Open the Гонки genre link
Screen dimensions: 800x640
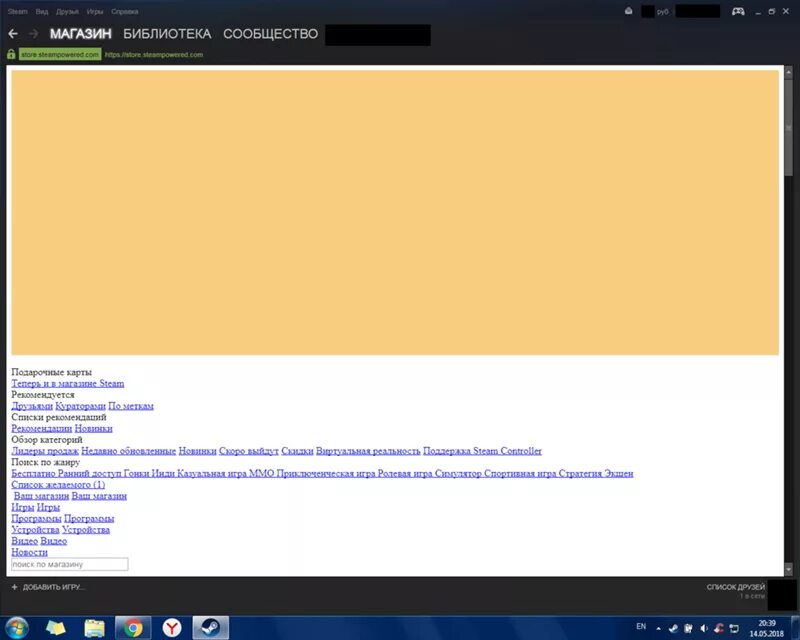pos(136,473)
